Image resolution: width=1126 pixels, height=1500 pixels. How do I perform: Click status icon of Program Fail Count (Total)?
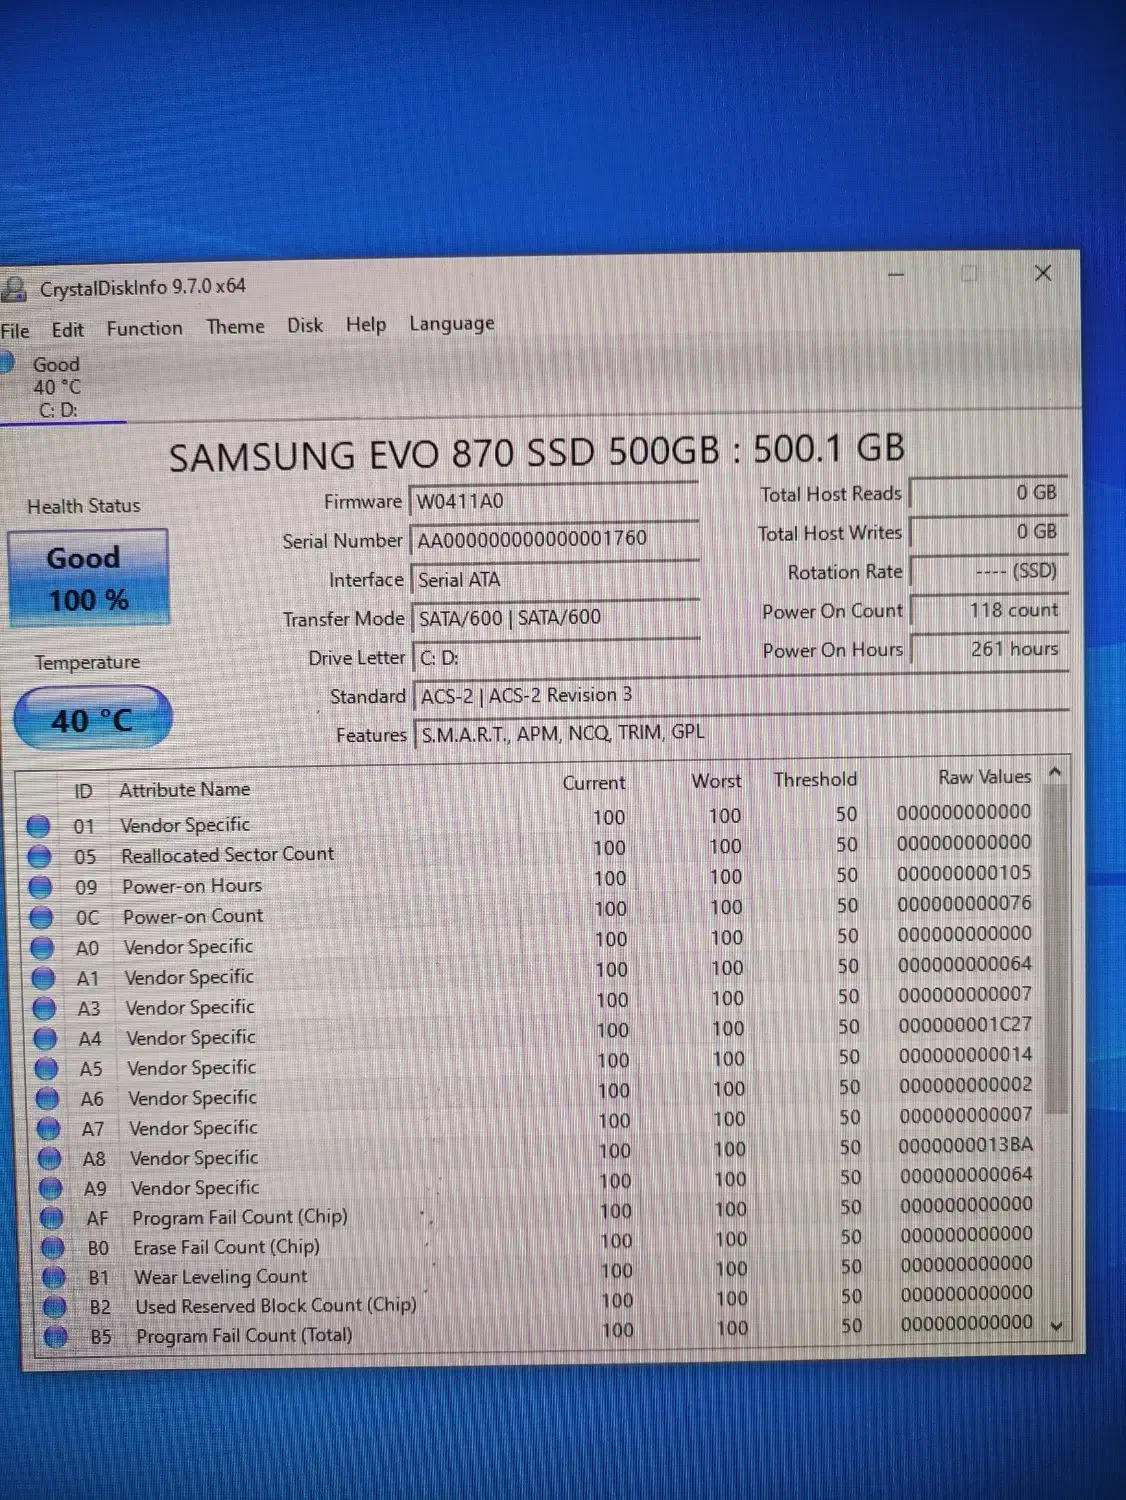[56, 1336]
